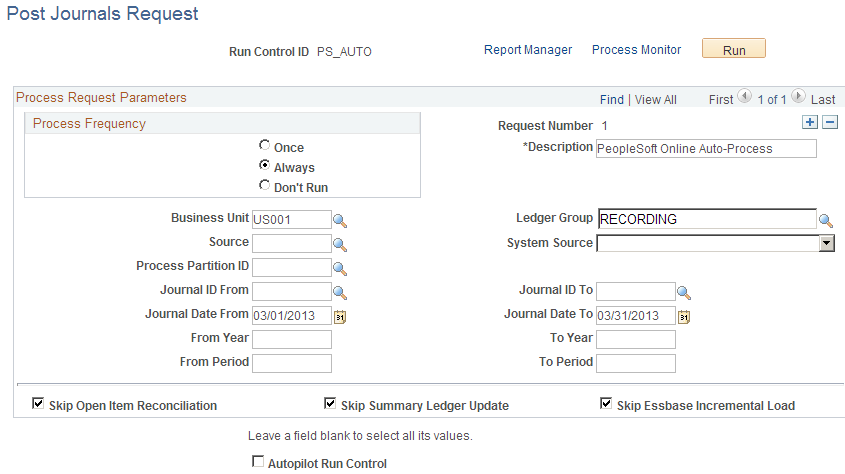Click the To Year field
Image resolution: width=845 pixels, height=474 pixels.
635,339
